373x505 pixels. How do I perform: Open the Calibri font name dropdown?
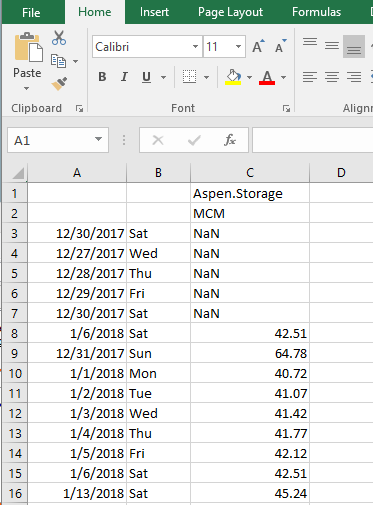pos(195,47)
